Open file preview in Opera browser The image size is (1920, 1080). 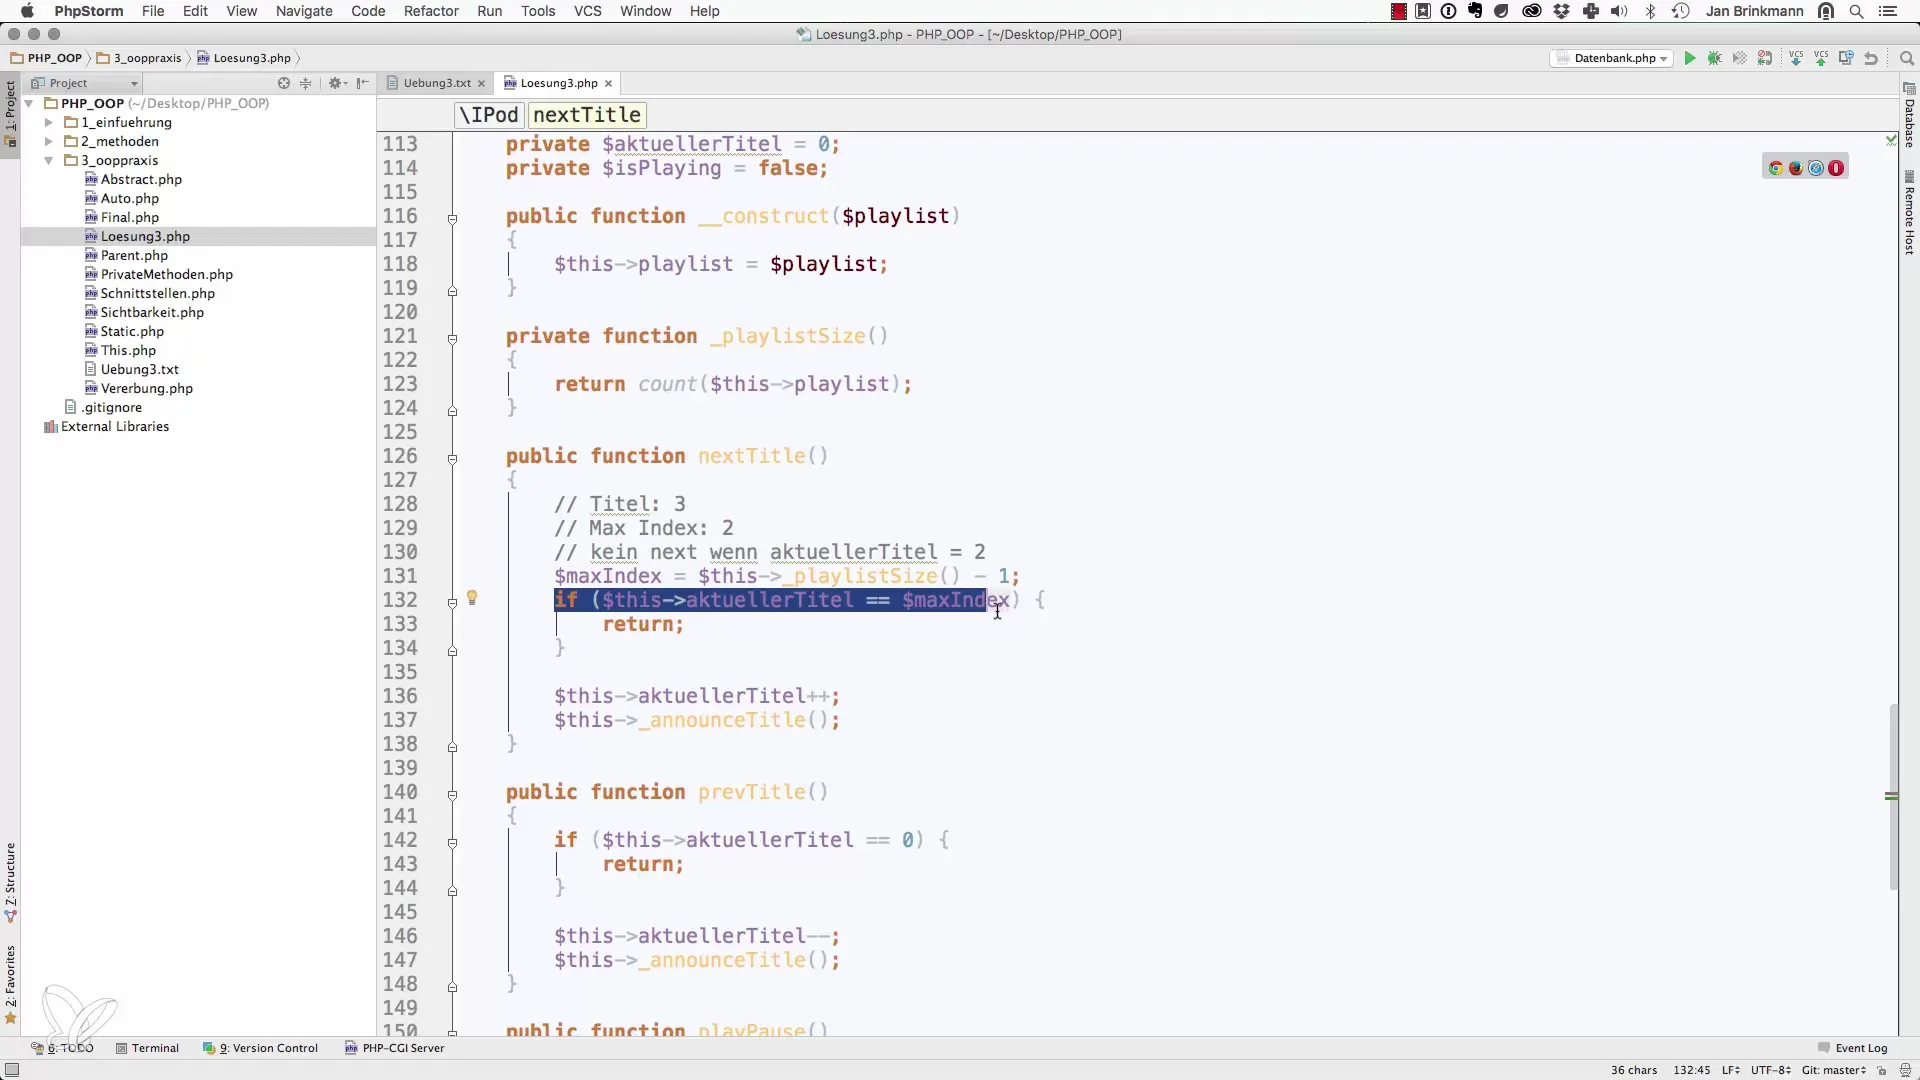click(1836, 168)
